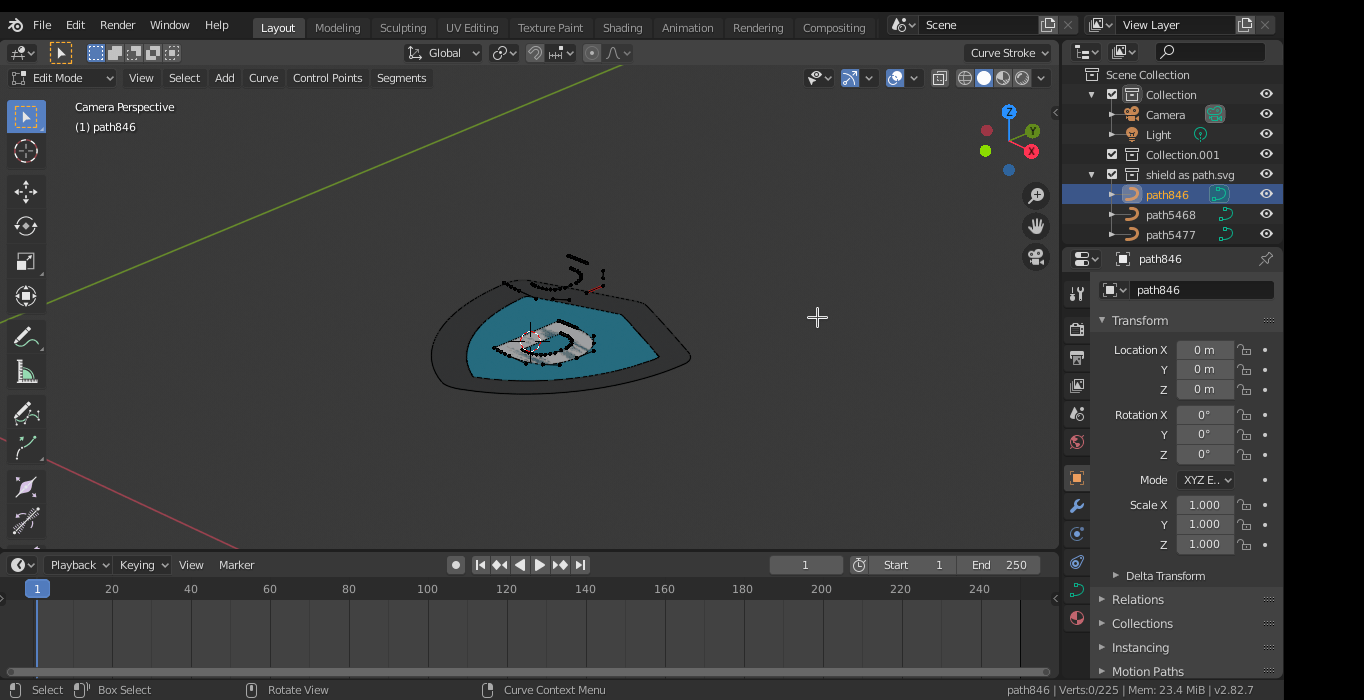Collapse the shield as path.svg collection
This screenshot has height=700, width=1364.
[x=1092, y=174]
